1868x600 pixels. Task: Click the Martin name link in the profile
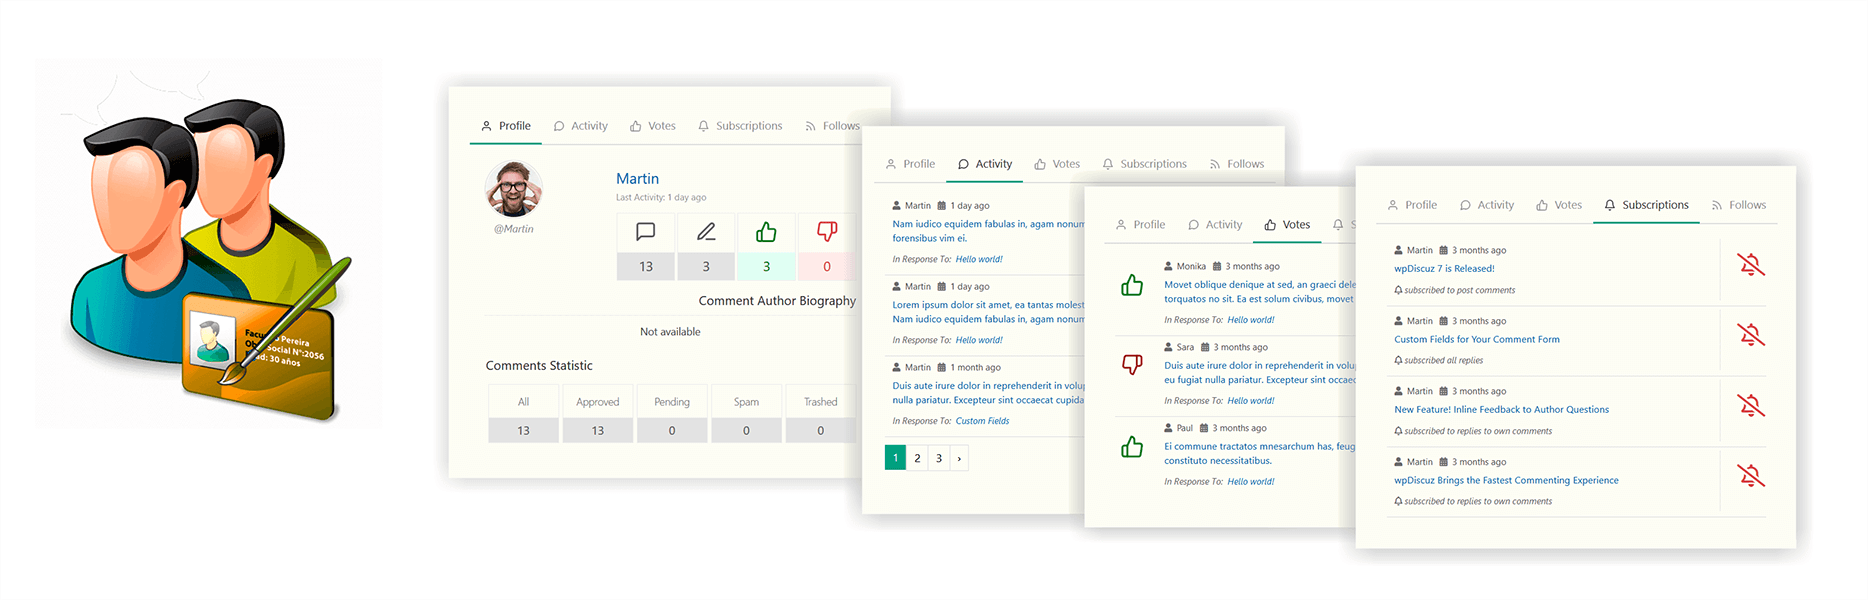pyautogui.click(x=637, y=179)
